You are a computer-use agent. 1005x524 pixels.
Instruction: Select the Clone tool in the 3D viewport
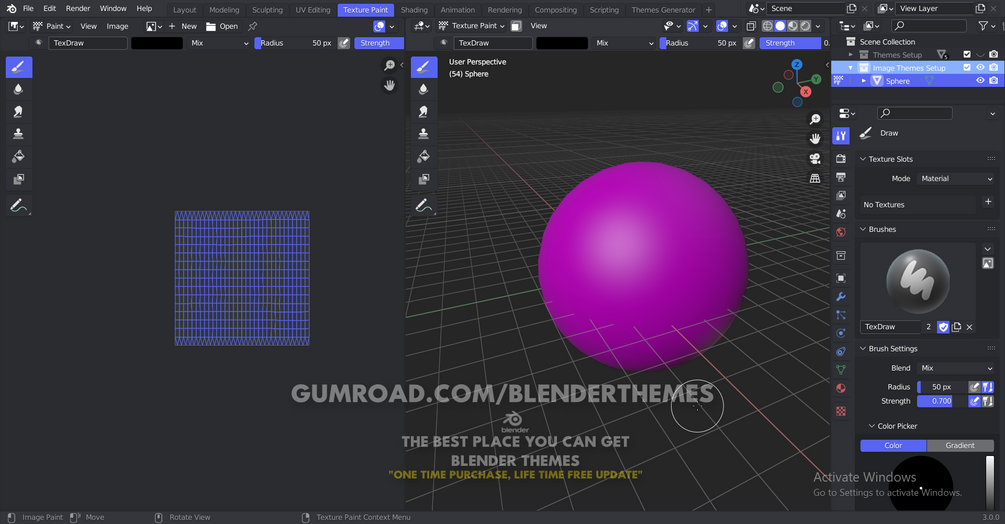click(x=424, y=134)
